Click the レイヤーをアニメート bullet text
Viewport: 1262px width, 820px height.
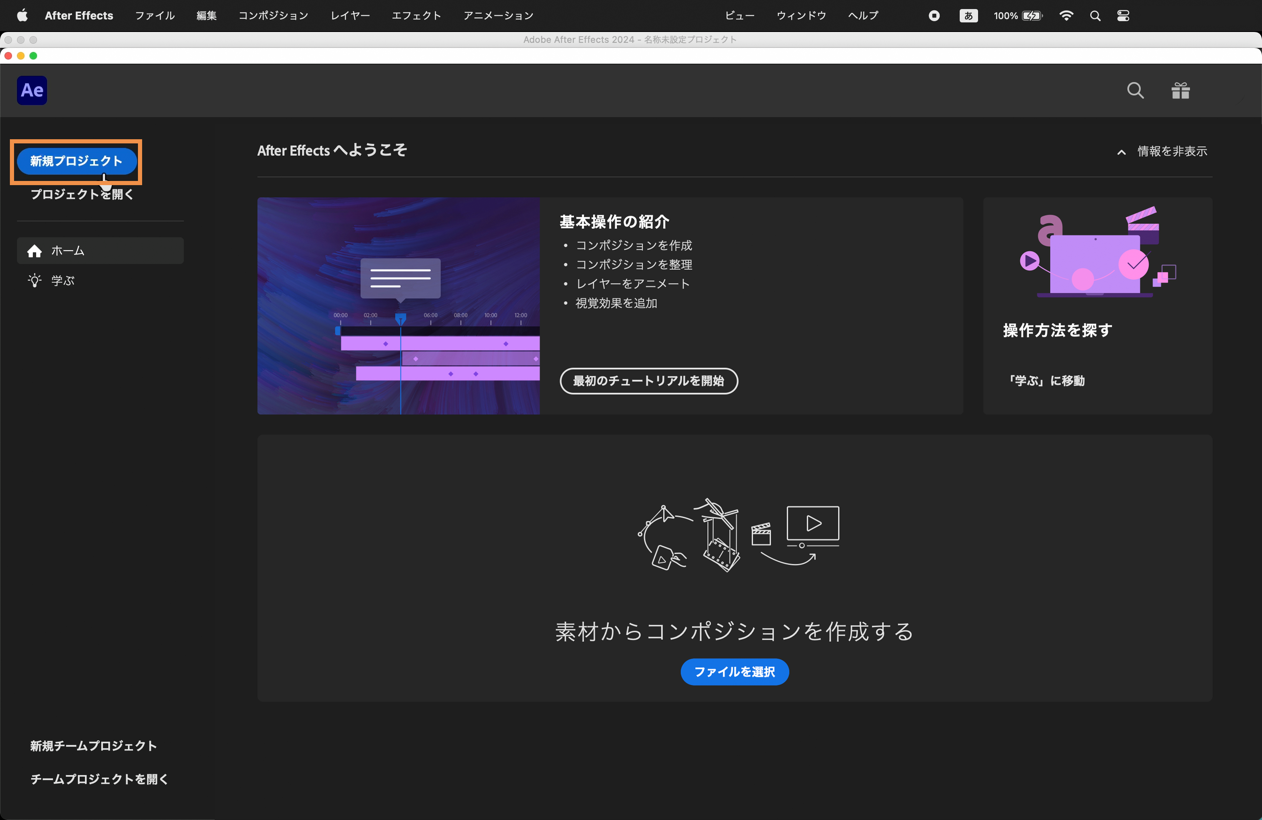tap(633, 284)
